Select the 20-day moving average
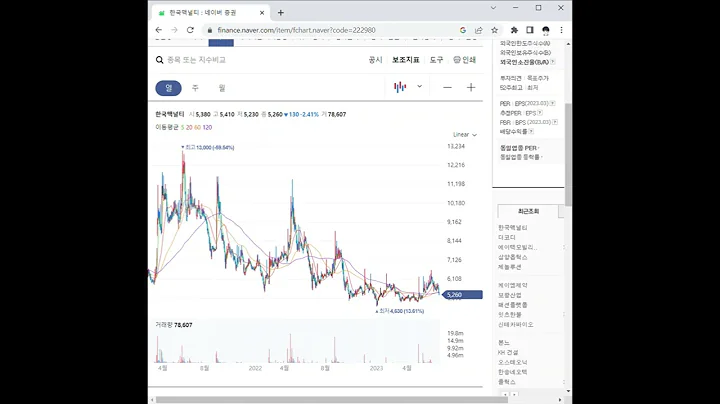Viewport: 720px width, 404px height. 189,127
